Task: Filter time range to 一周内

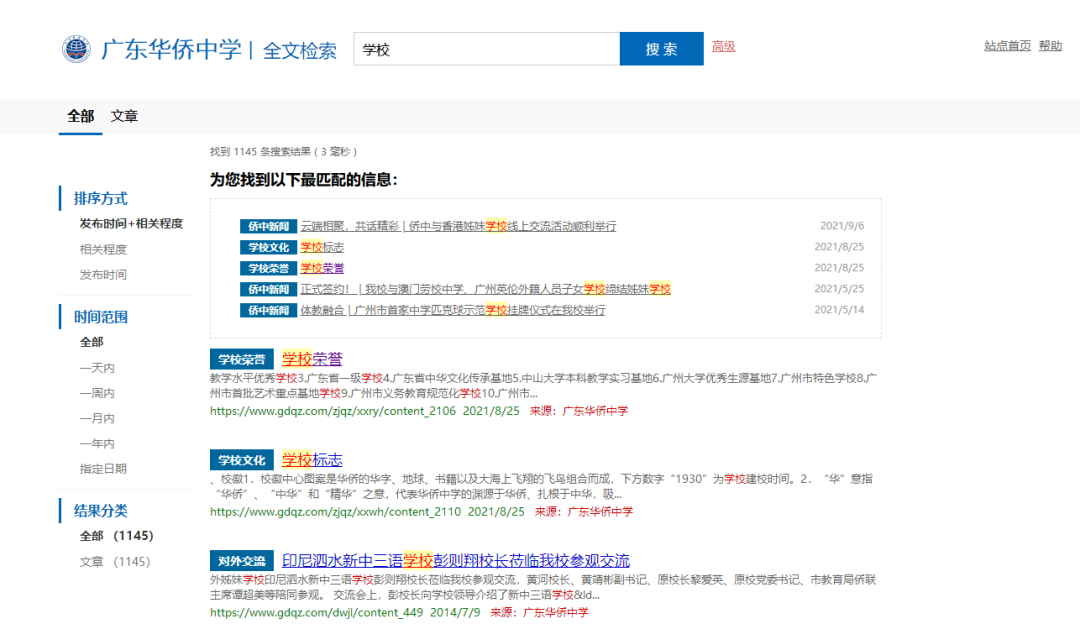Action: click(97, 393)
